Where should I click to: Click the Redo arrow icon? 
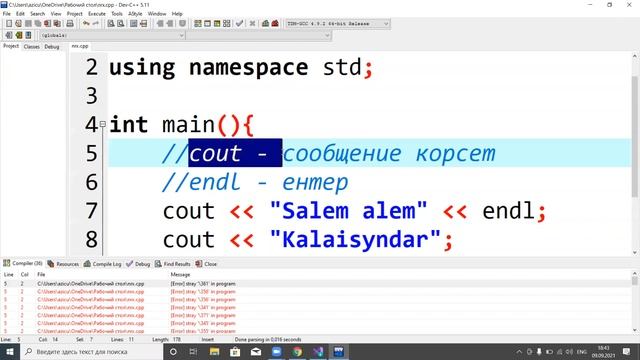pyautogui.click(x=96, y=24)
